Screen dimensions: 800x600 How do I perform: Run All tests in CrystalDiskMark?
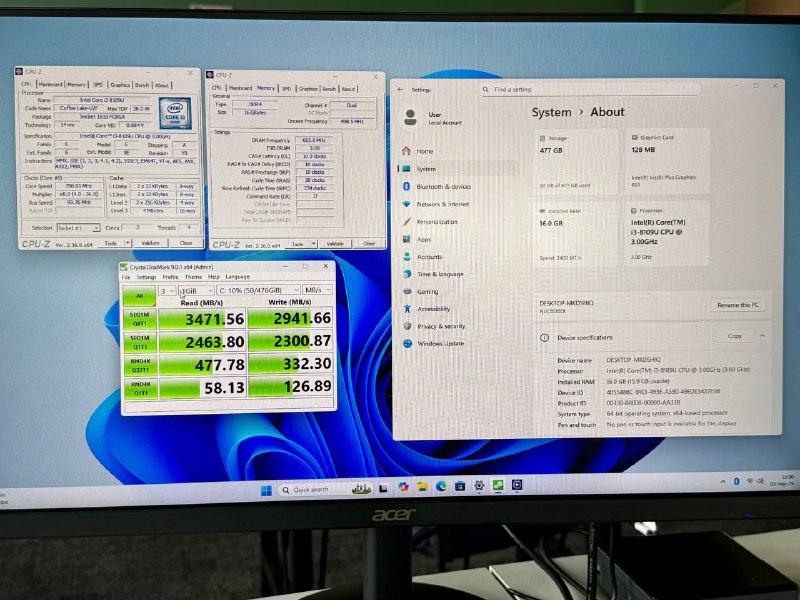[139, 296]
